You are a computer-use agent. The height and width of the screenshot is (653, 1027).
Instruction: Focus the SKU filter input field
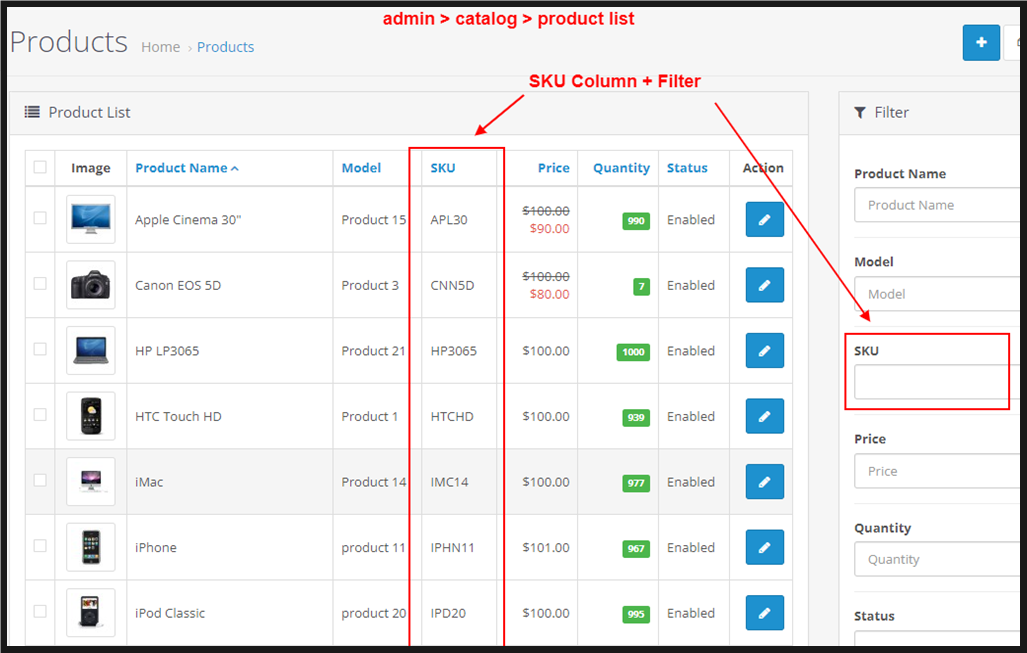(932, 382)
